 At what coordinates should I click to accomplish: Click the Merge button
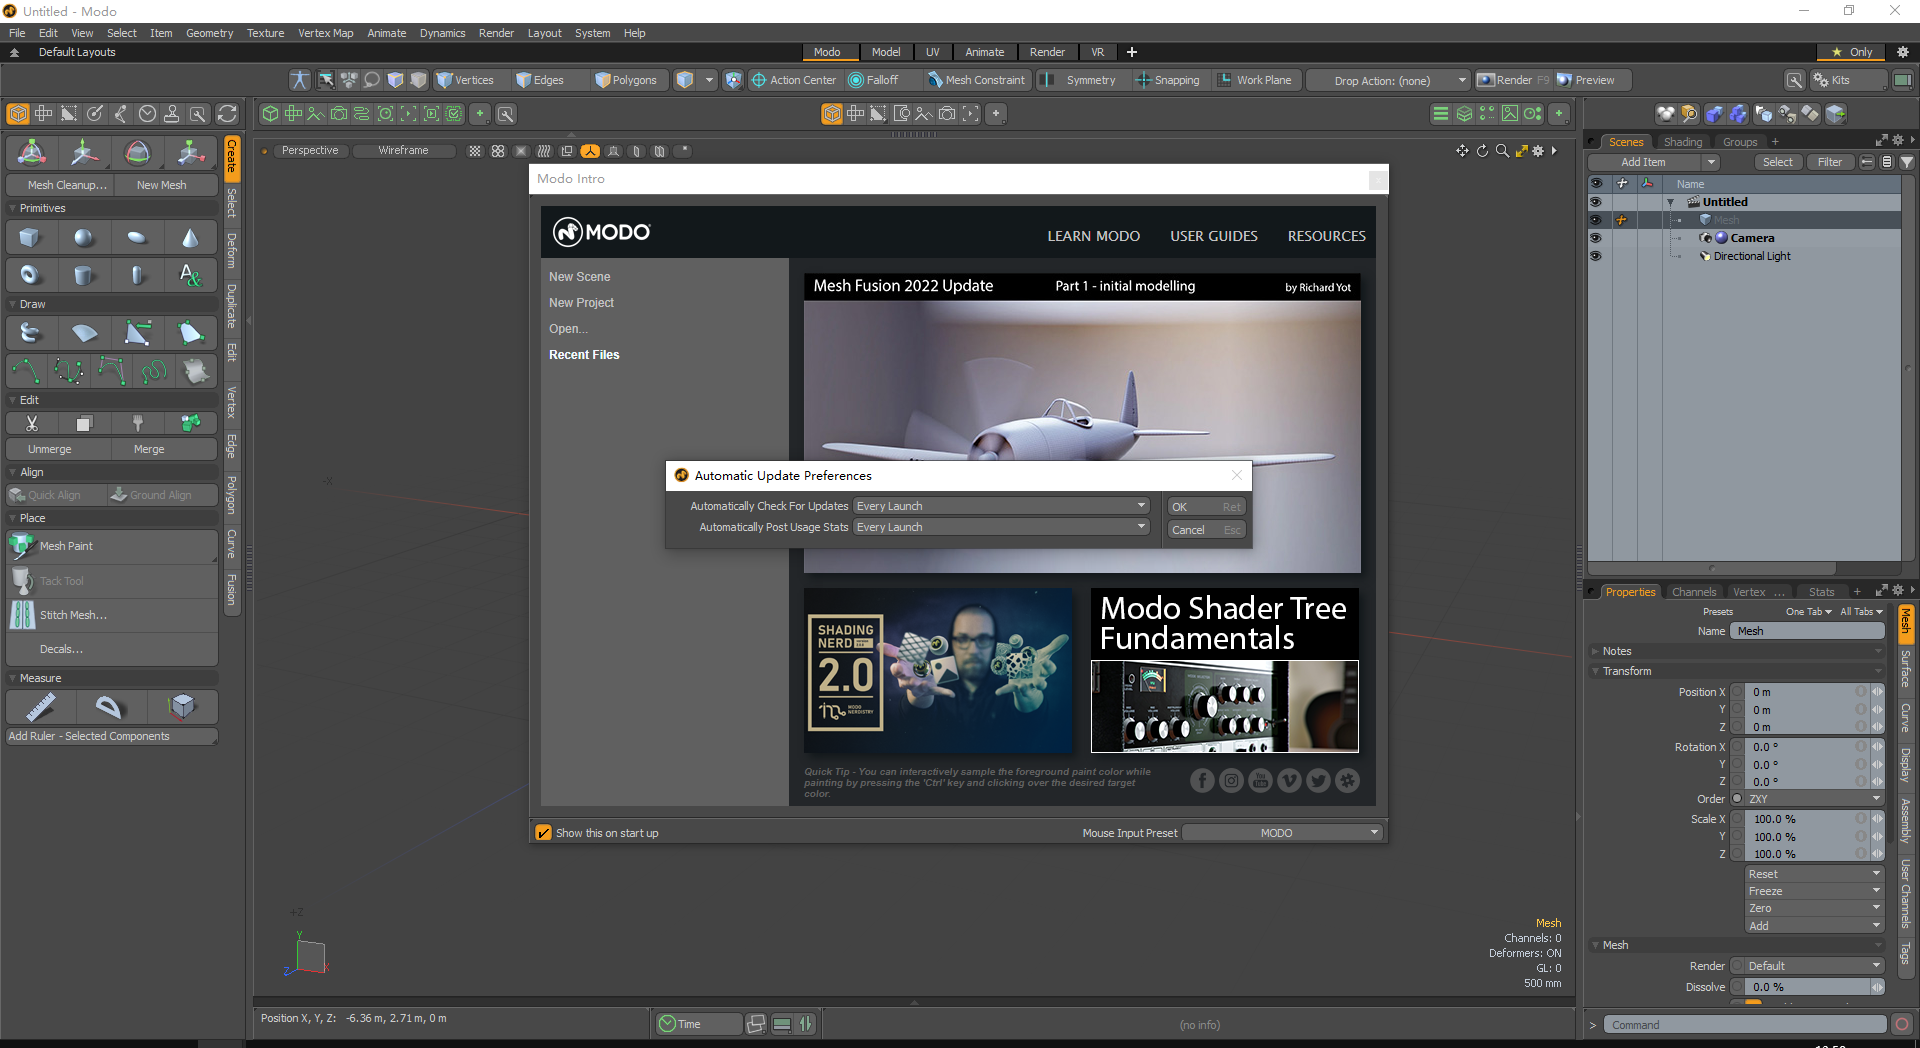click(x=164, y=449)
